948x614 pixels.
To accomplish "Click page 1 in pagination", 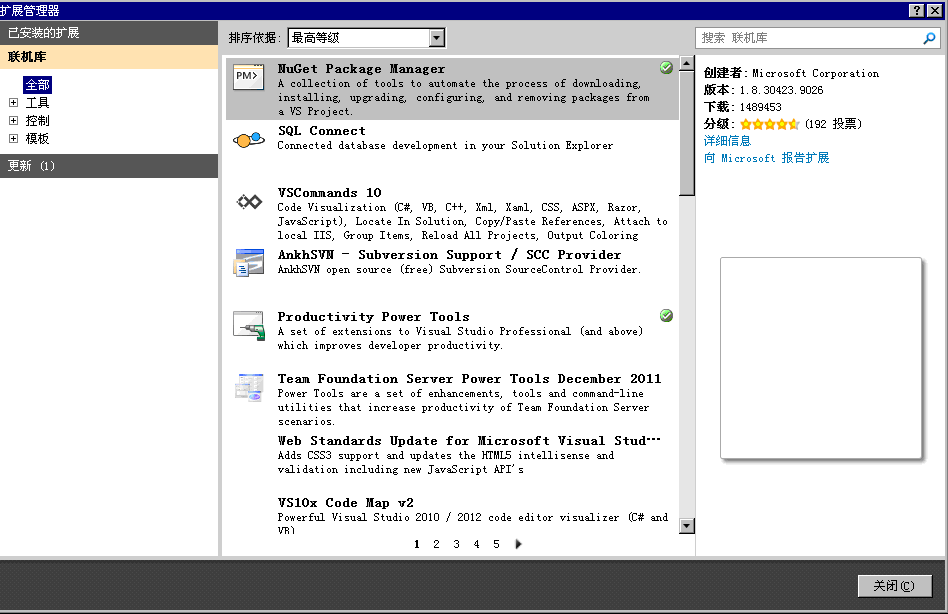I will click(417, 544).
